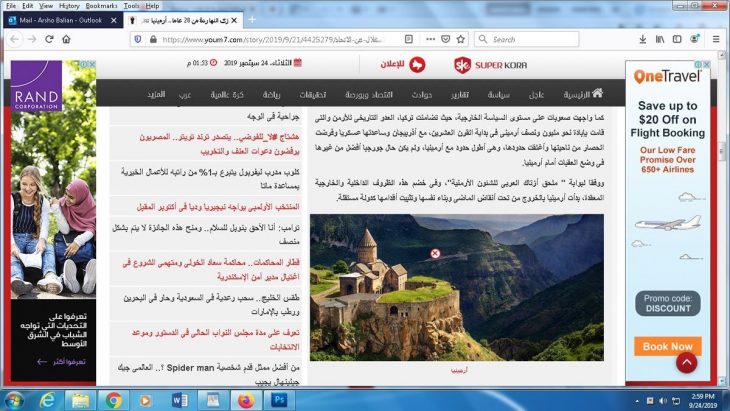Open Word from the taskbar
The image size is (730, 411).
pyautogui.click(x=179, y=400)
